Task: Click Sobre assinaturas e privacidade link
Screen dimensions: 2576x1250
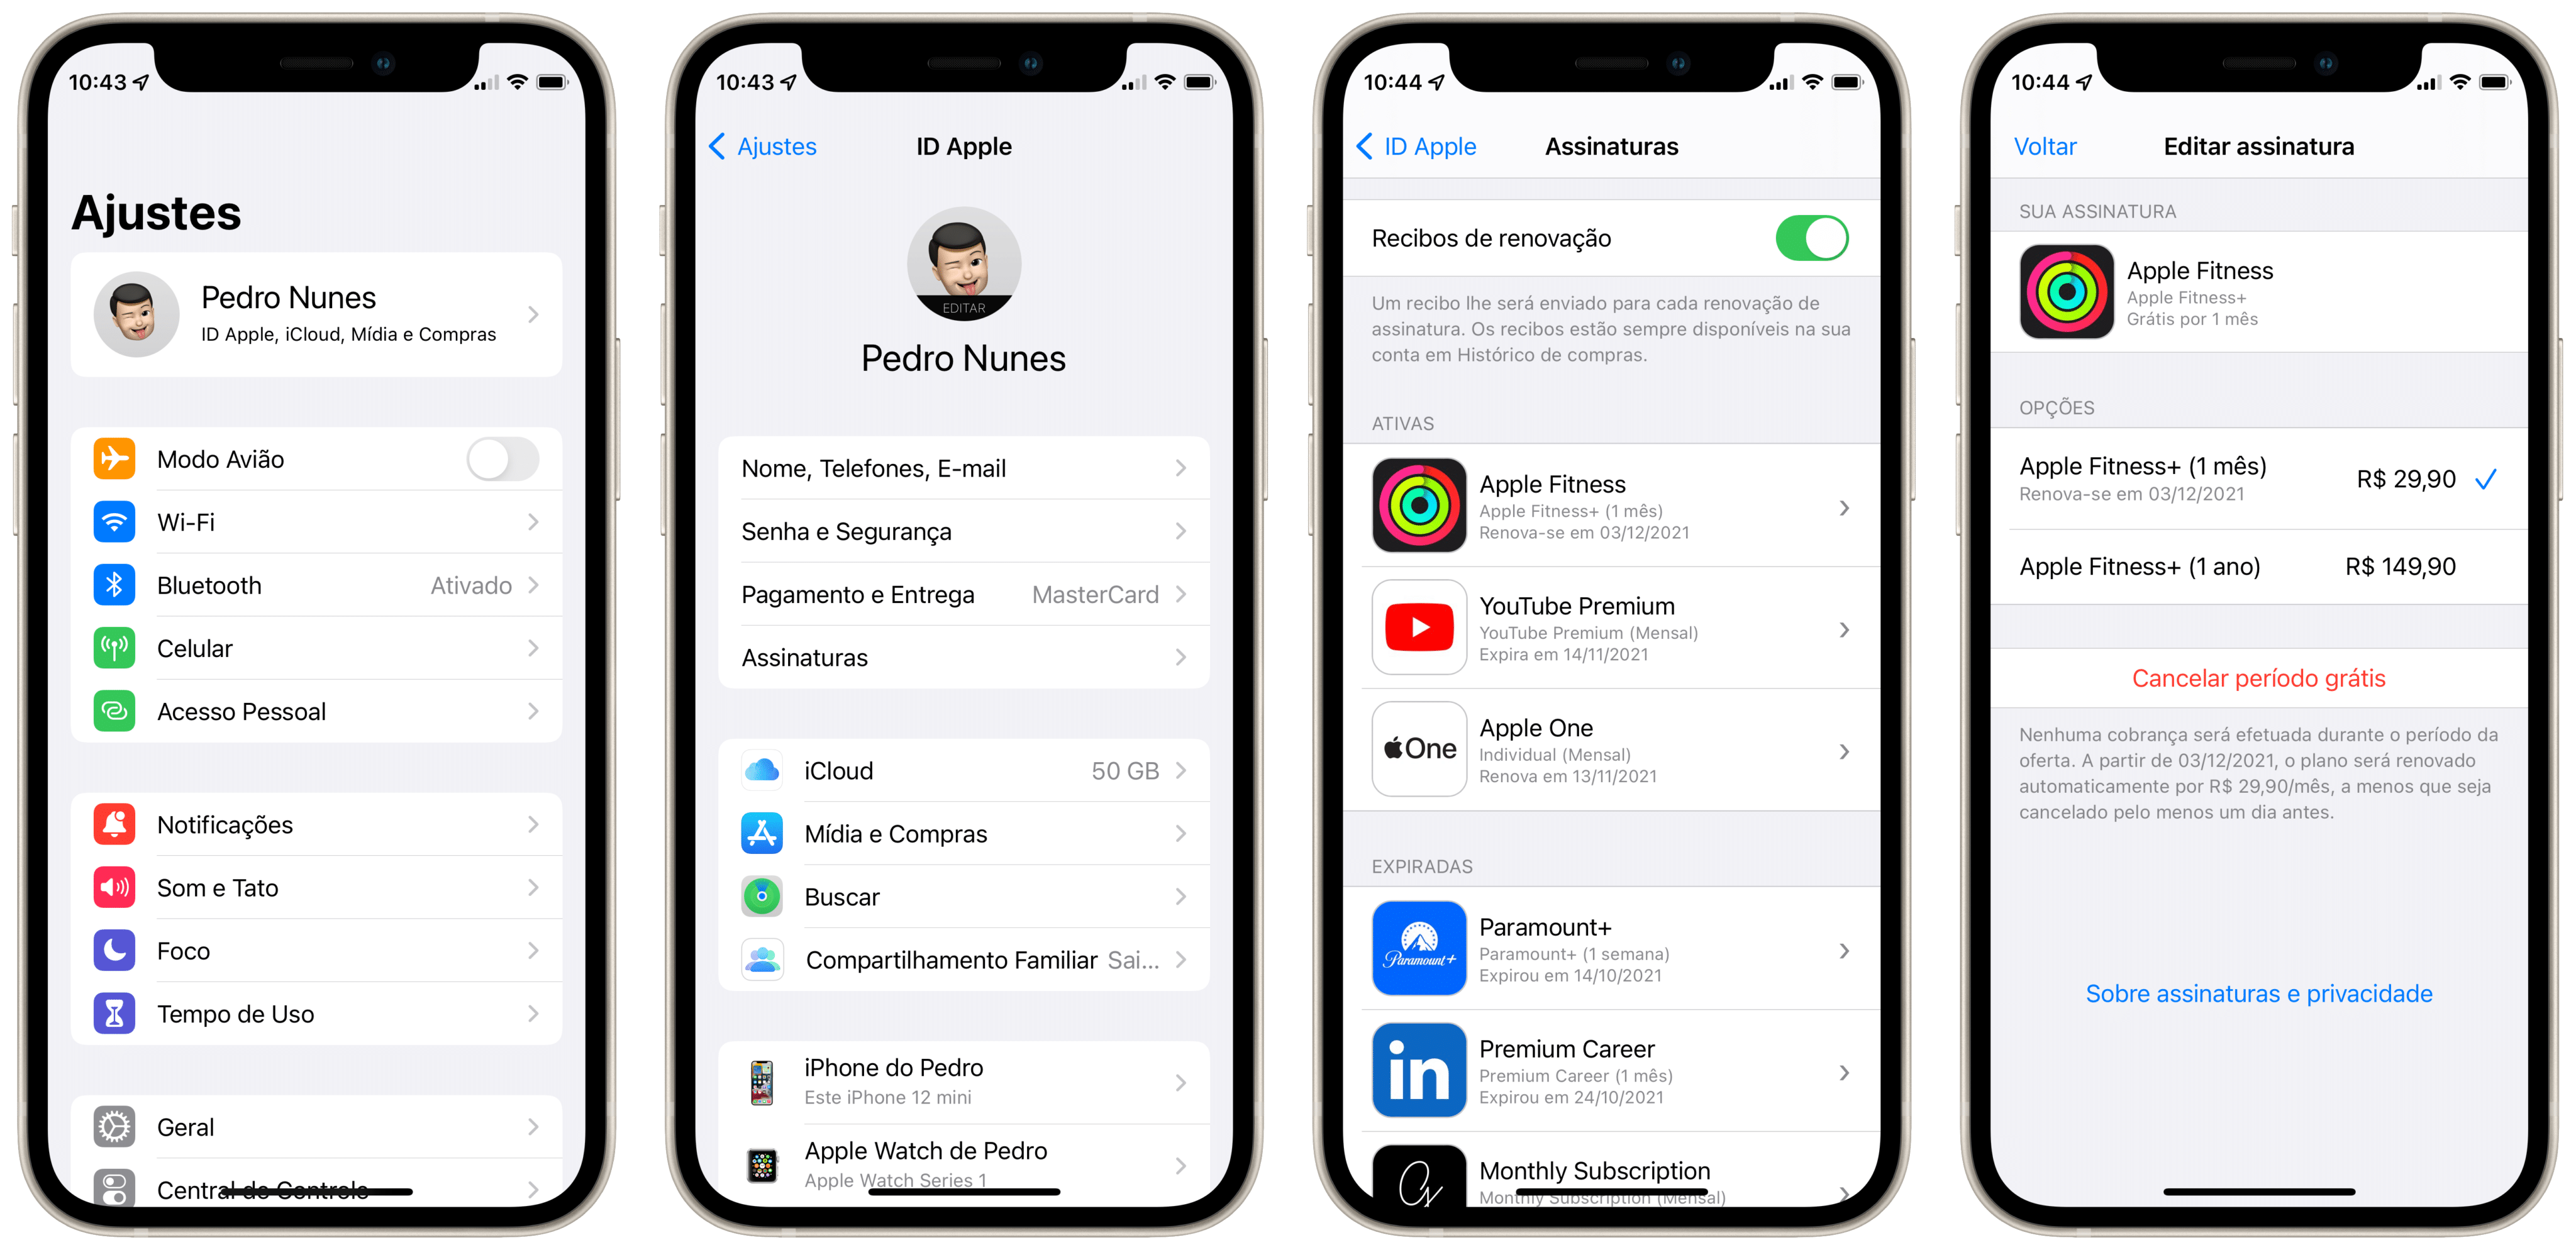Action: click(2254, 993)
